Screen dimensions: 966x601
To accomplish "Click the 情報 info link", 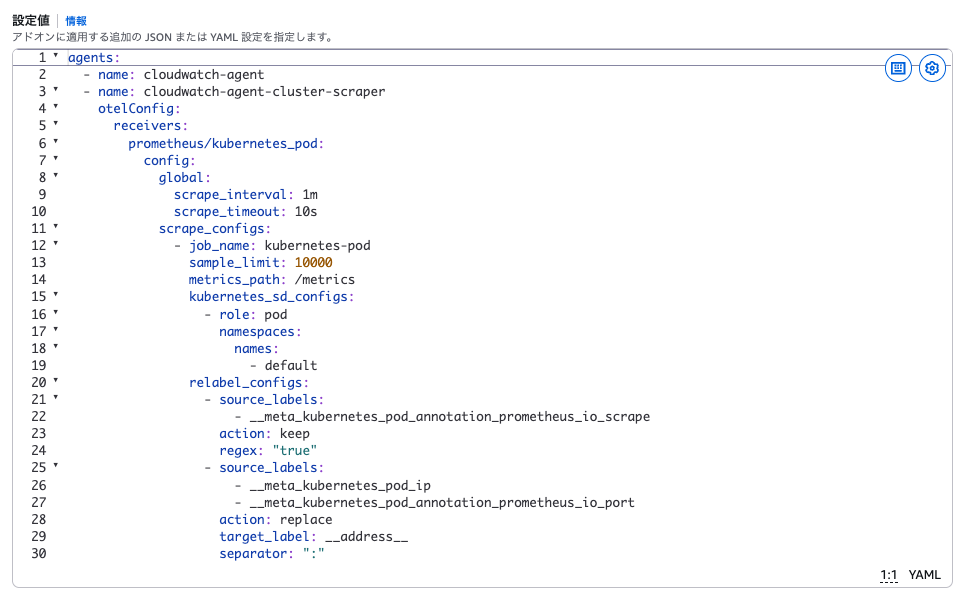I will 76,20.
